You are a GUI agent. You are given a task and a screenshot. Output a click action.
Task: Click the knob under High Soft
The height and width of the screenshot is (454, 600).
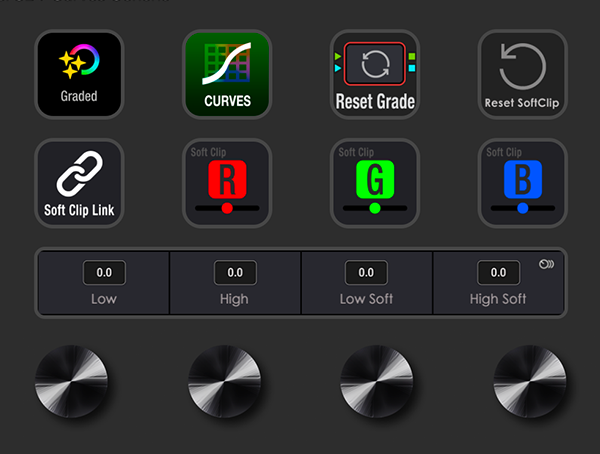click(x=530, y=381)
